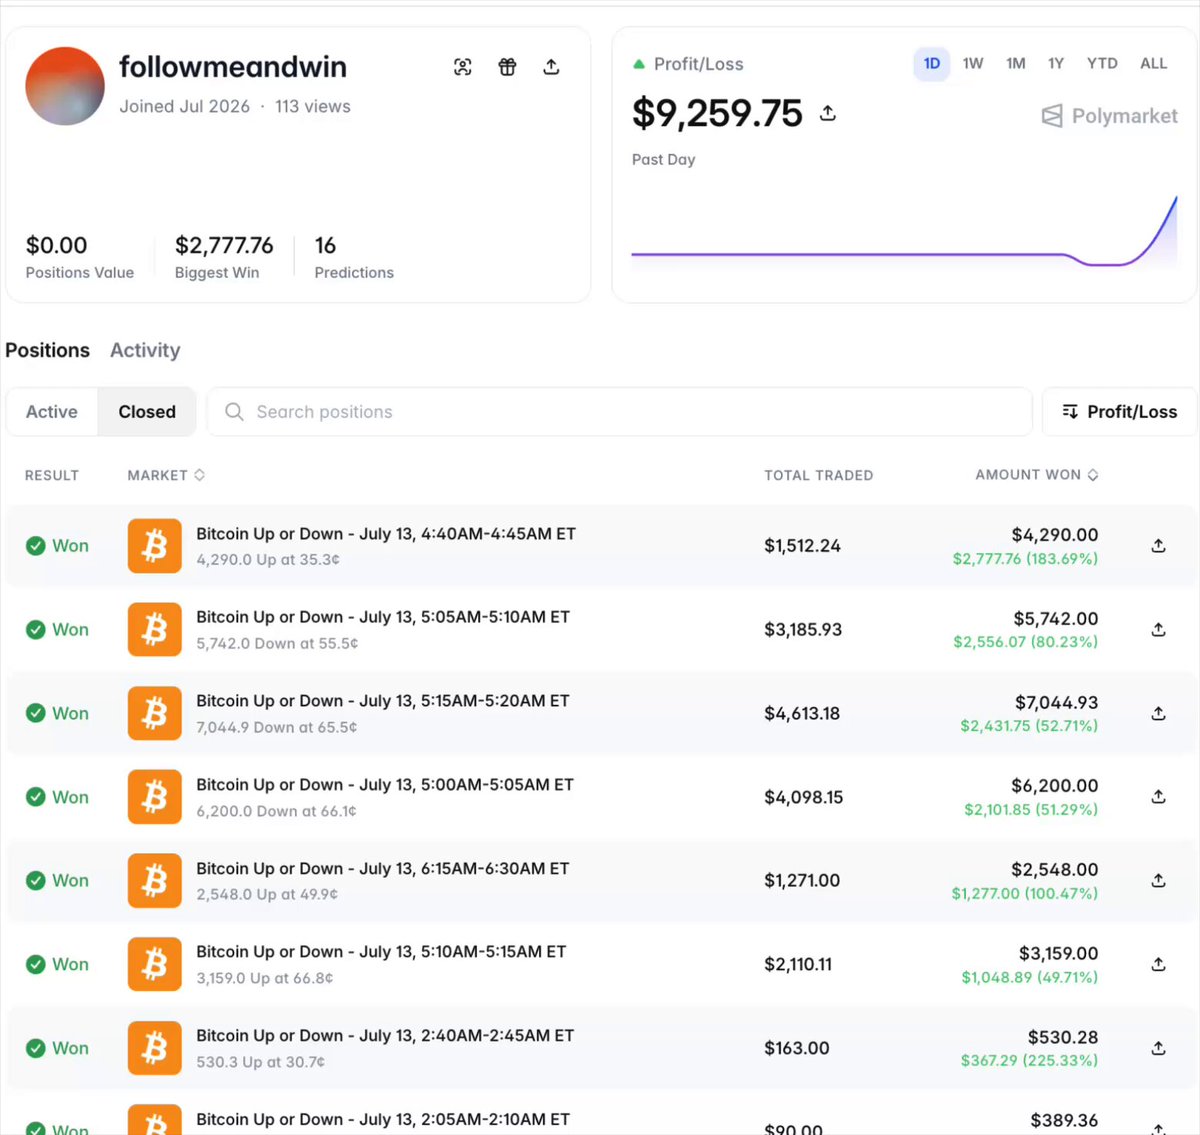
Task: Select the 1D time range
Action: click(x=932, y=64)
